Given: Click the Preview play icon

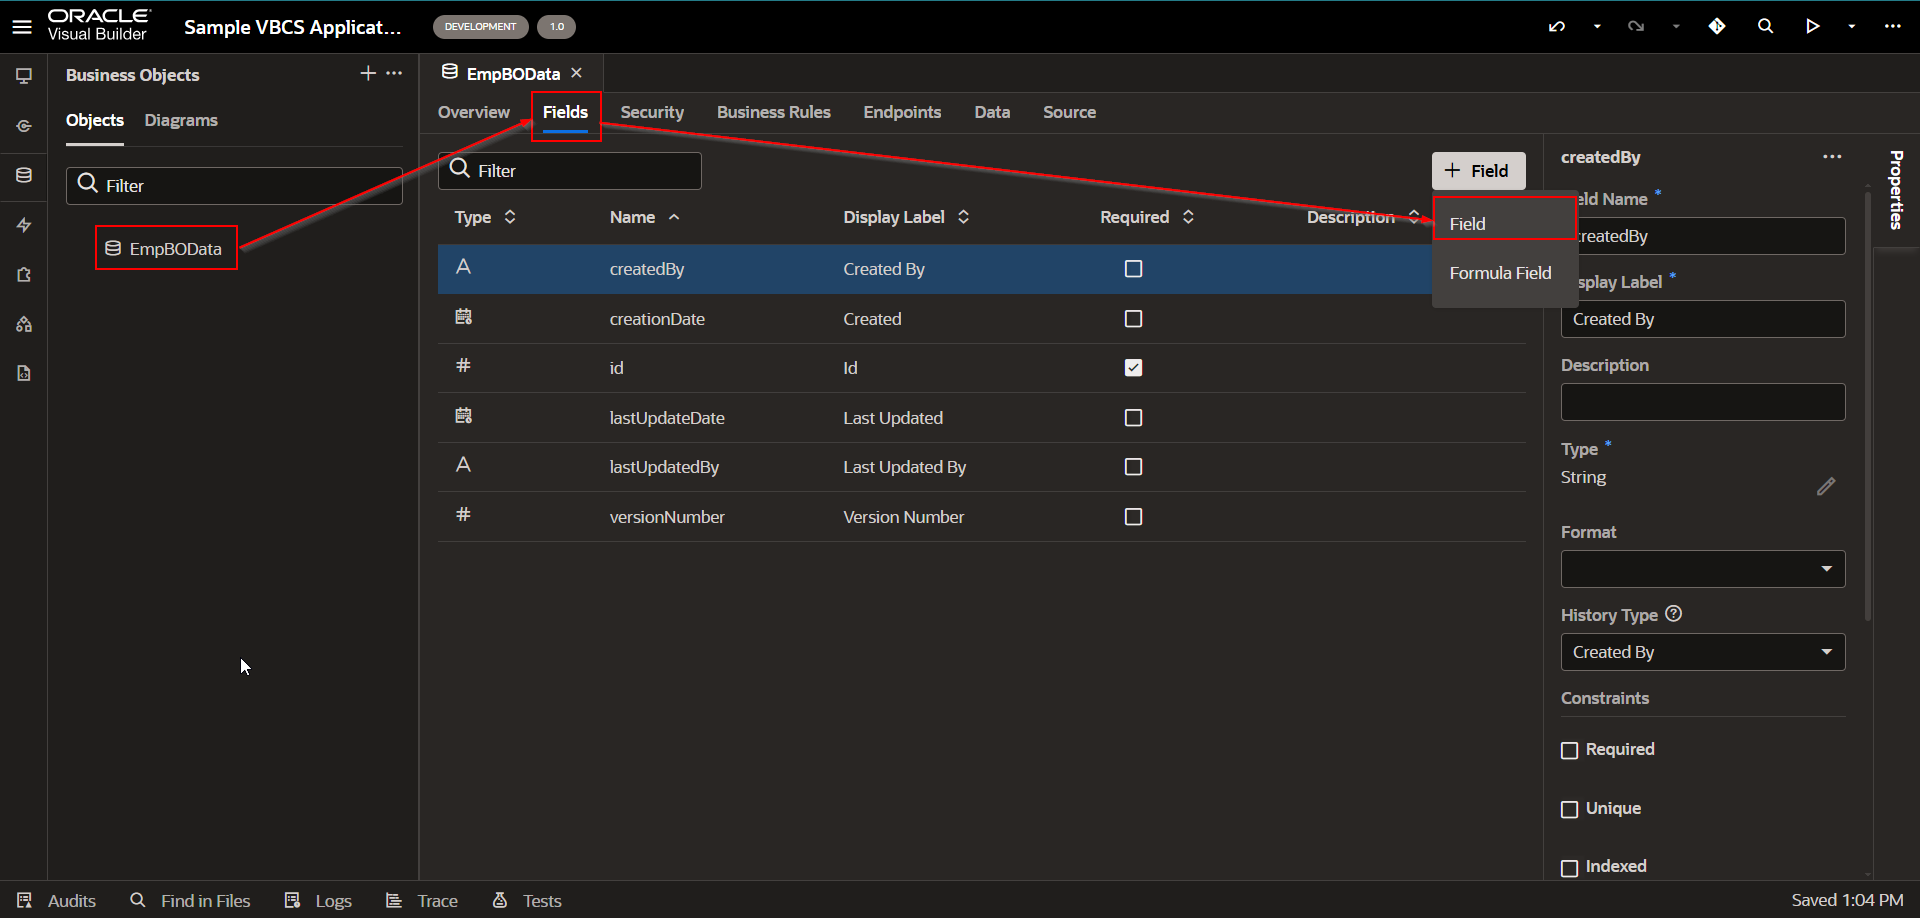Looking at the screenshot, I should tap(1812, 27).
